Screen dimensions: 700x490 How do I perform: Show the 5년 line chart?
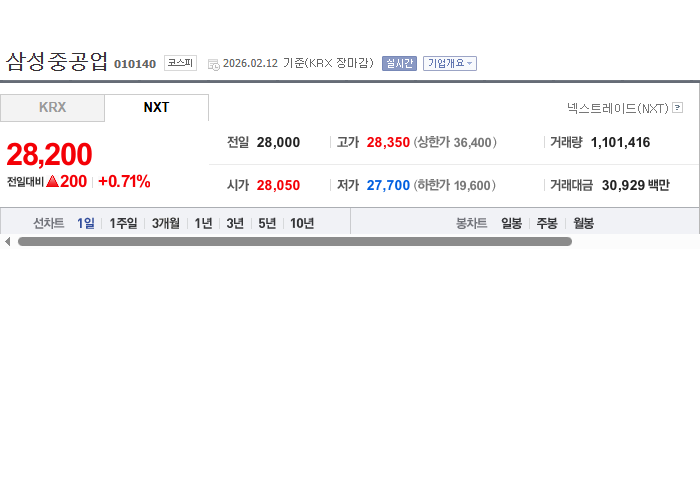coord(267,223)
